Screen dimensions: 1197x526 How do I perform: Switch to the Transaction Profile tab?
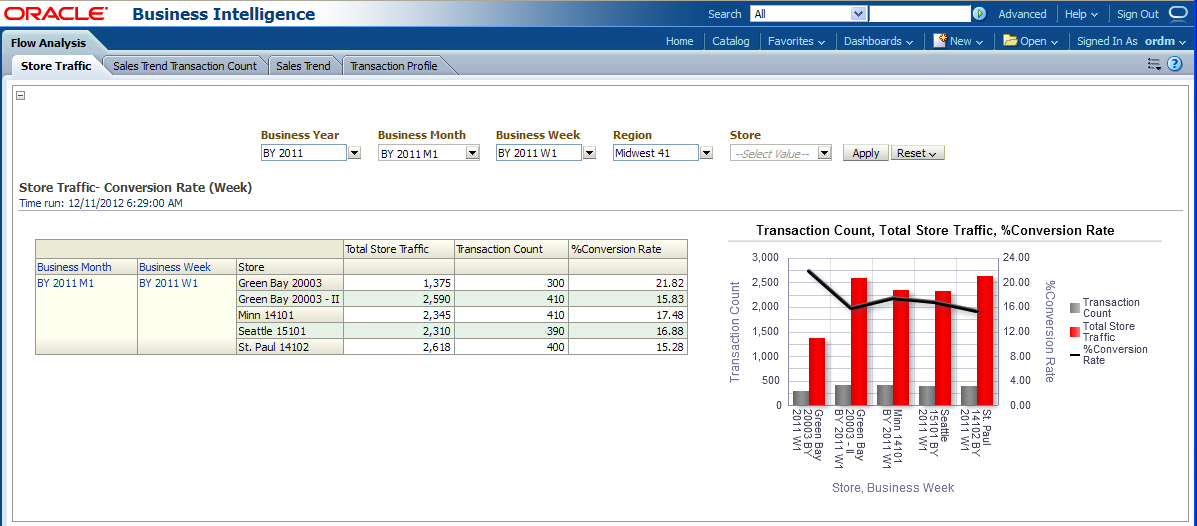393,66
